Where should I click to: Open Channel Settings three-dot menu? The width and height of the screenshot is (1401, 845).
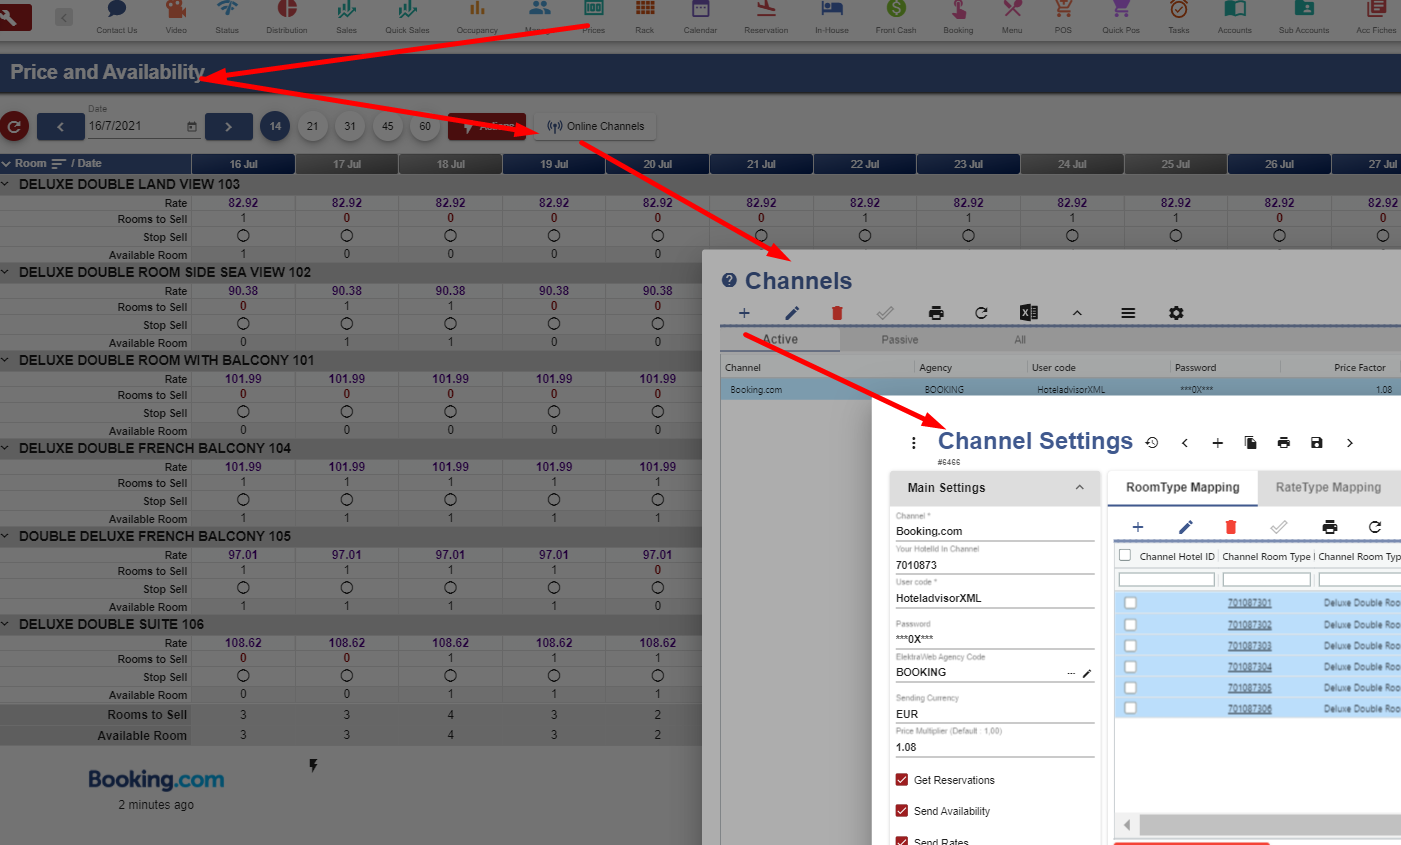tap(913, 443)
